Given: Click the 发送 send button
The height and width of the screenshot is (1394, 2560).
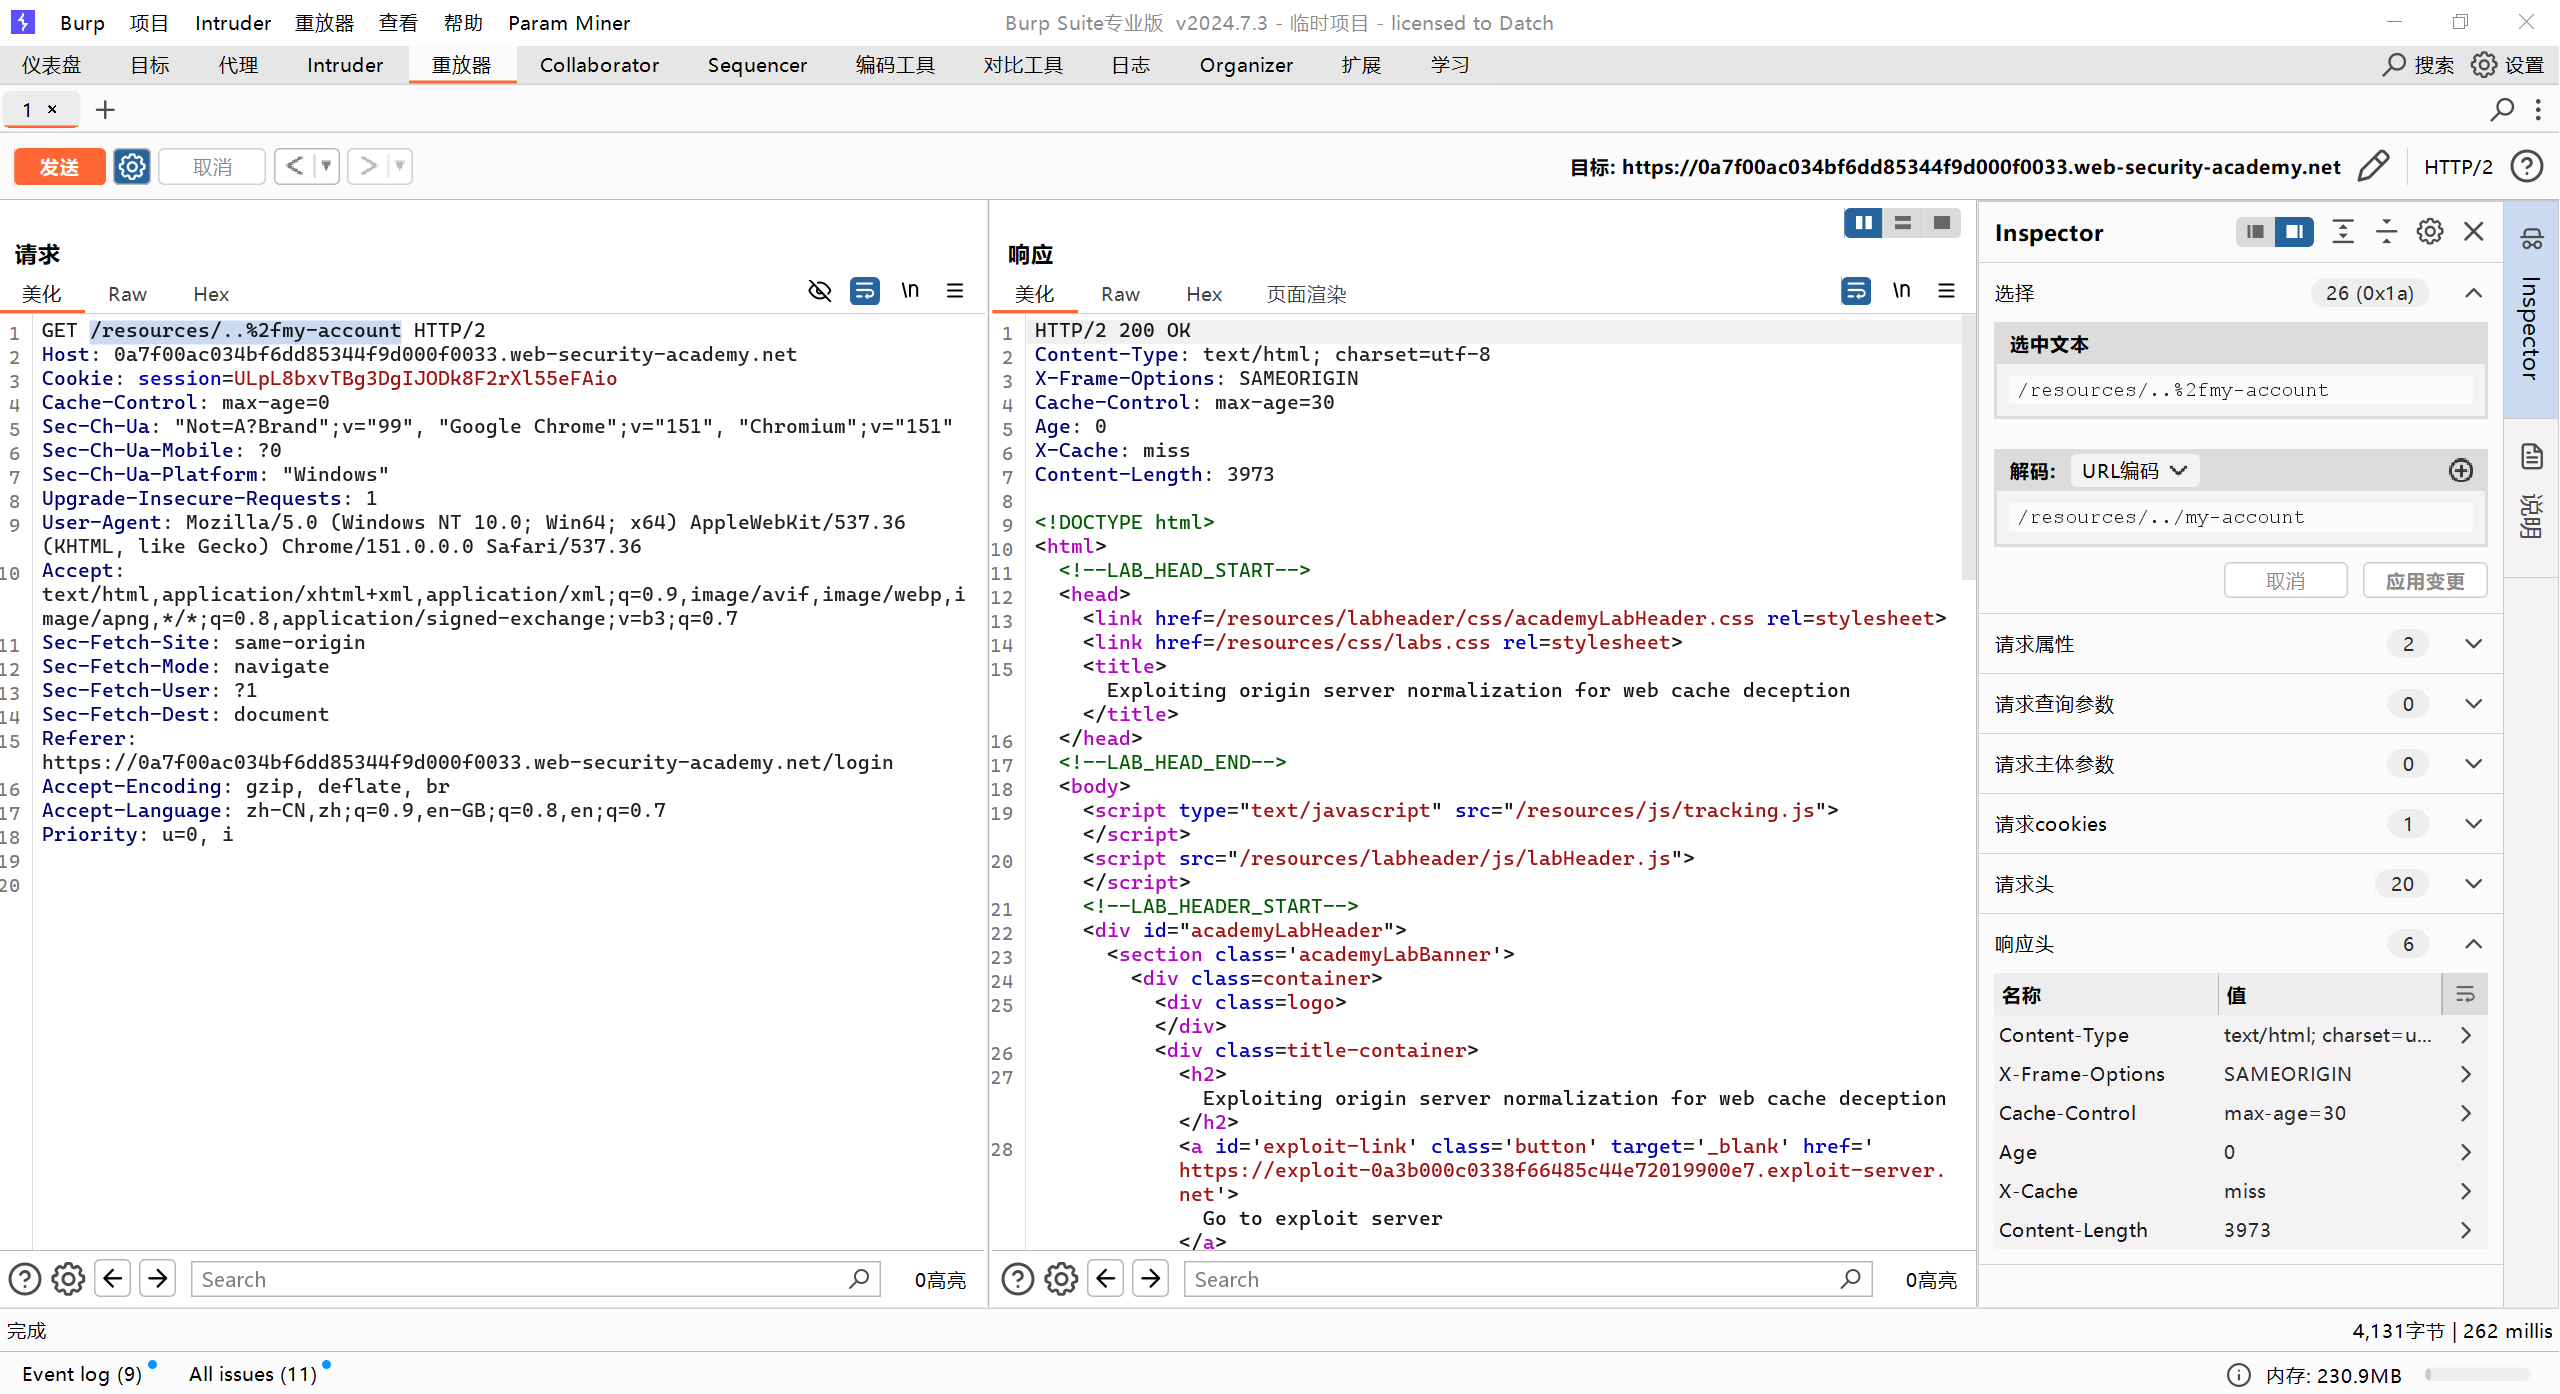Looking at the screenshot, I should tap(59, 166).
